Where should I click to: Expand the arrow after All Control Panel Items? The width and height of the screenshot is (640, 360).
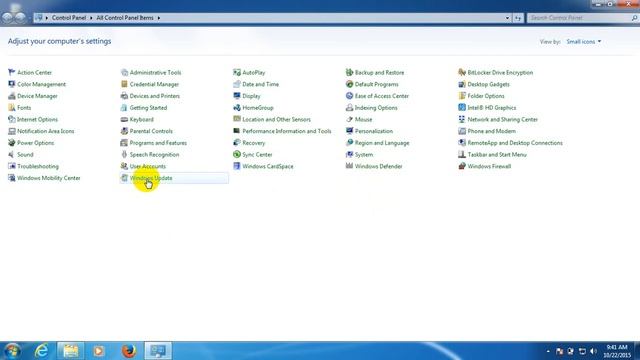click(x=159, y=18)
